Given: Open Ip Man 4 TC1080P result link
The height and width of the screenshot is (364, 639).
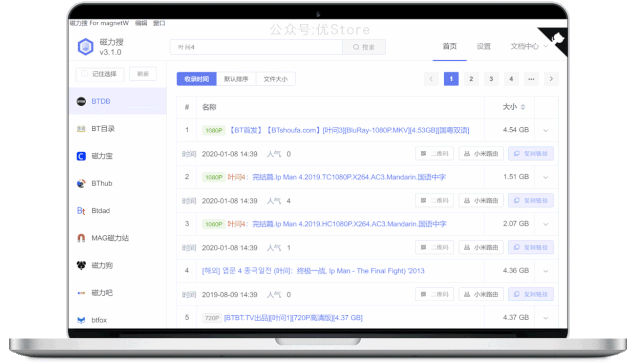Looking at the screenshot, I should click(336, 177).
